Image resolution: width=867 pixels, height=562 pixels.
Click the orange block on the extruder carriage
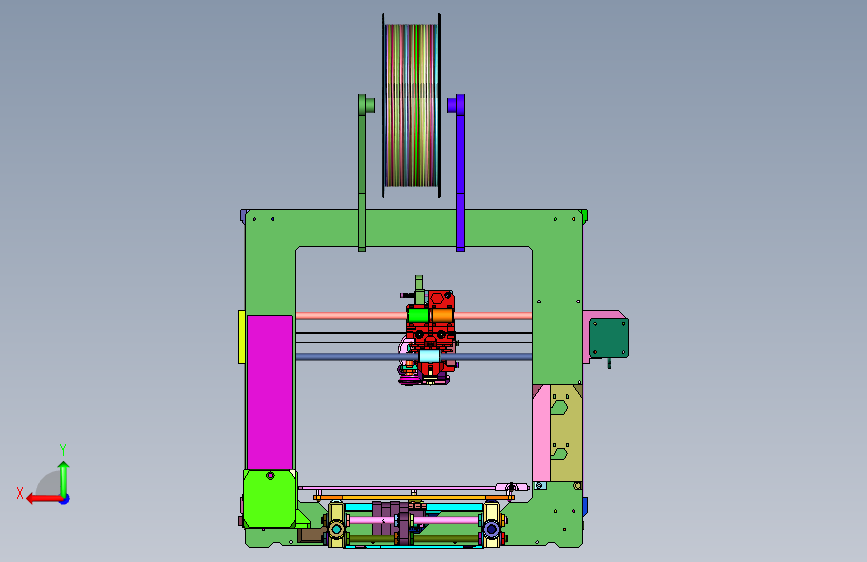[x=442, y=315]
